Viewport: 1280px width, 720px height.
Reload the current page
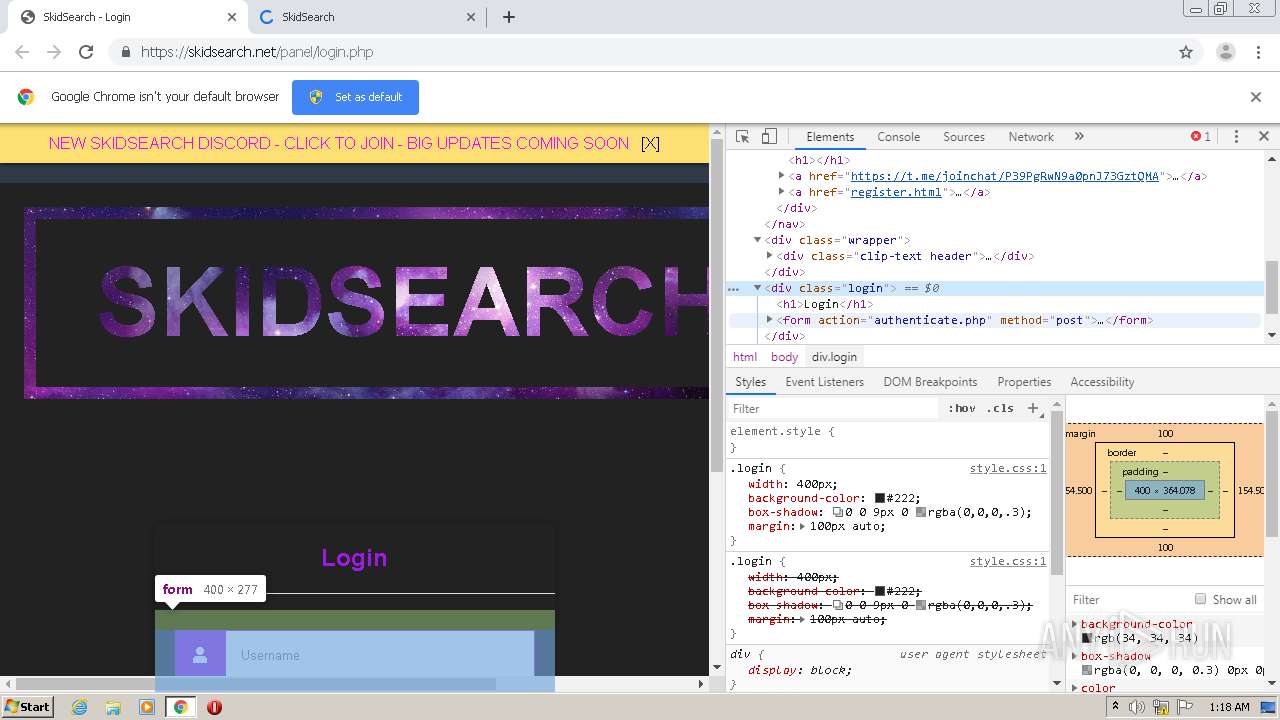[x=86, y=52]
